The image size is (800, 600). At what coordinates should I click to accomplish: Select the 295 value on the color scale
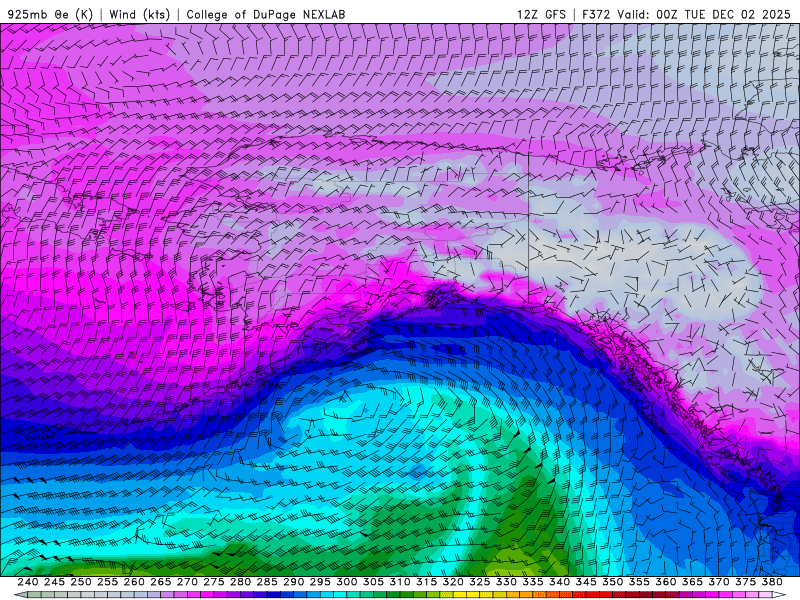coord(320,582)
